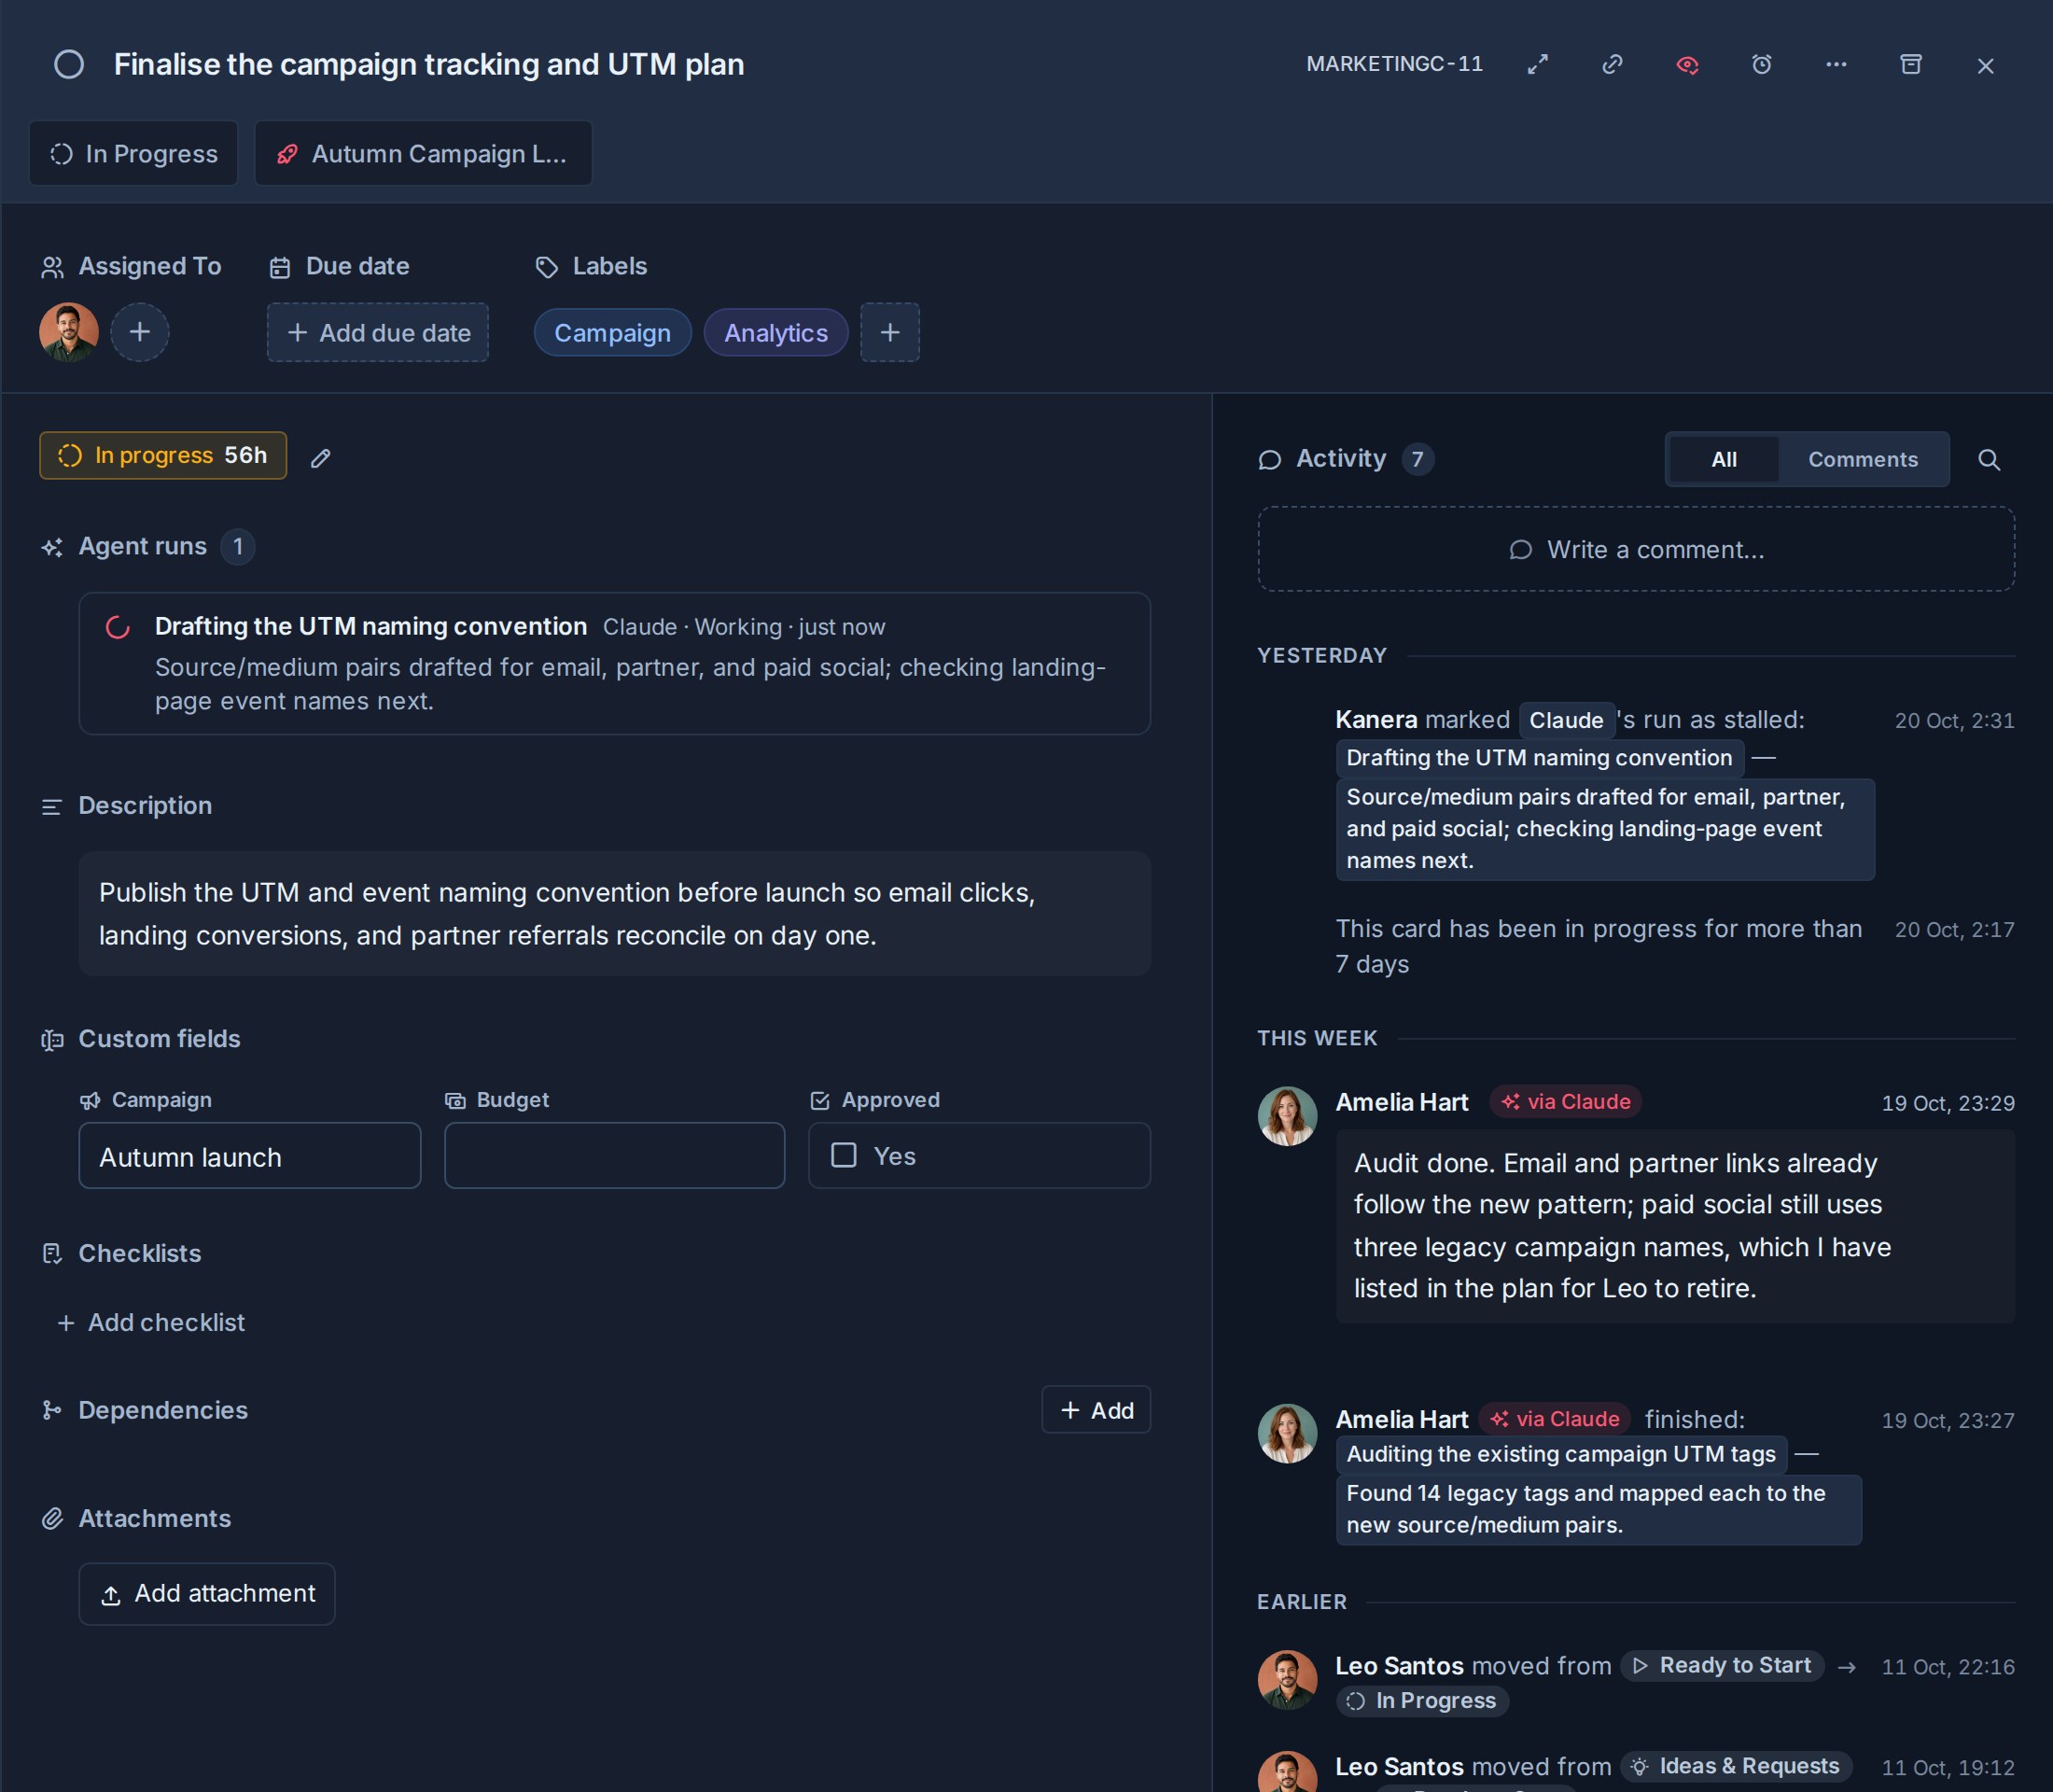
Task: Switch activity filter to Comments
Action: click(x=1863, y=460)
